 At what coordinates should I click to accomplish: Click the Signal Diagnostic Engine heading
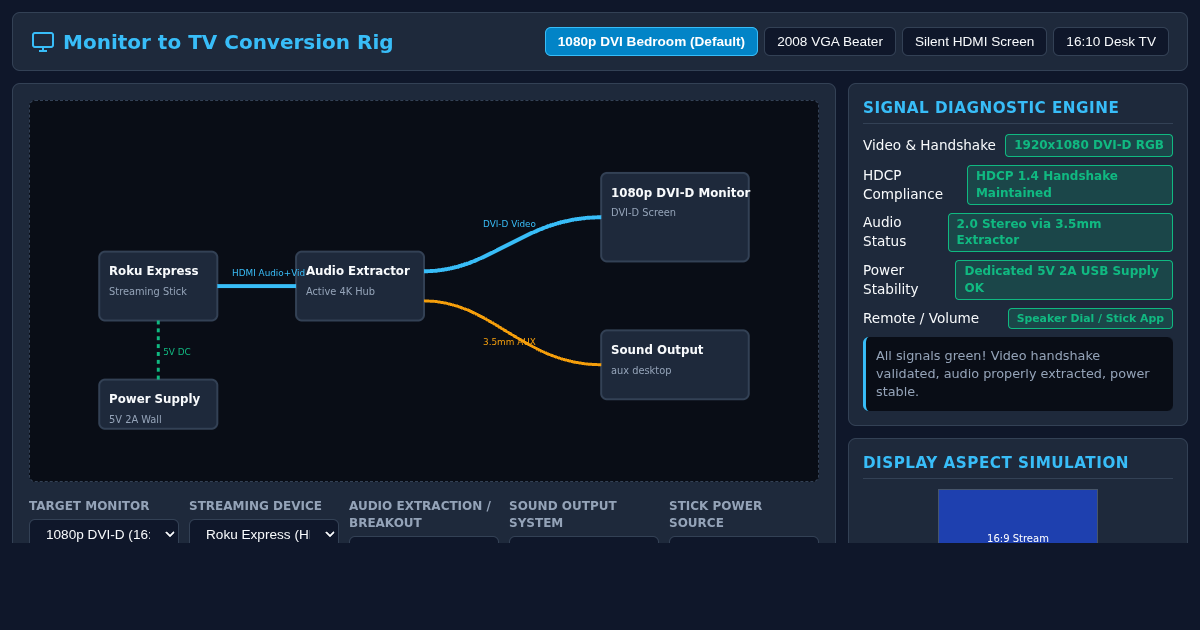click(x=991, y=108)
